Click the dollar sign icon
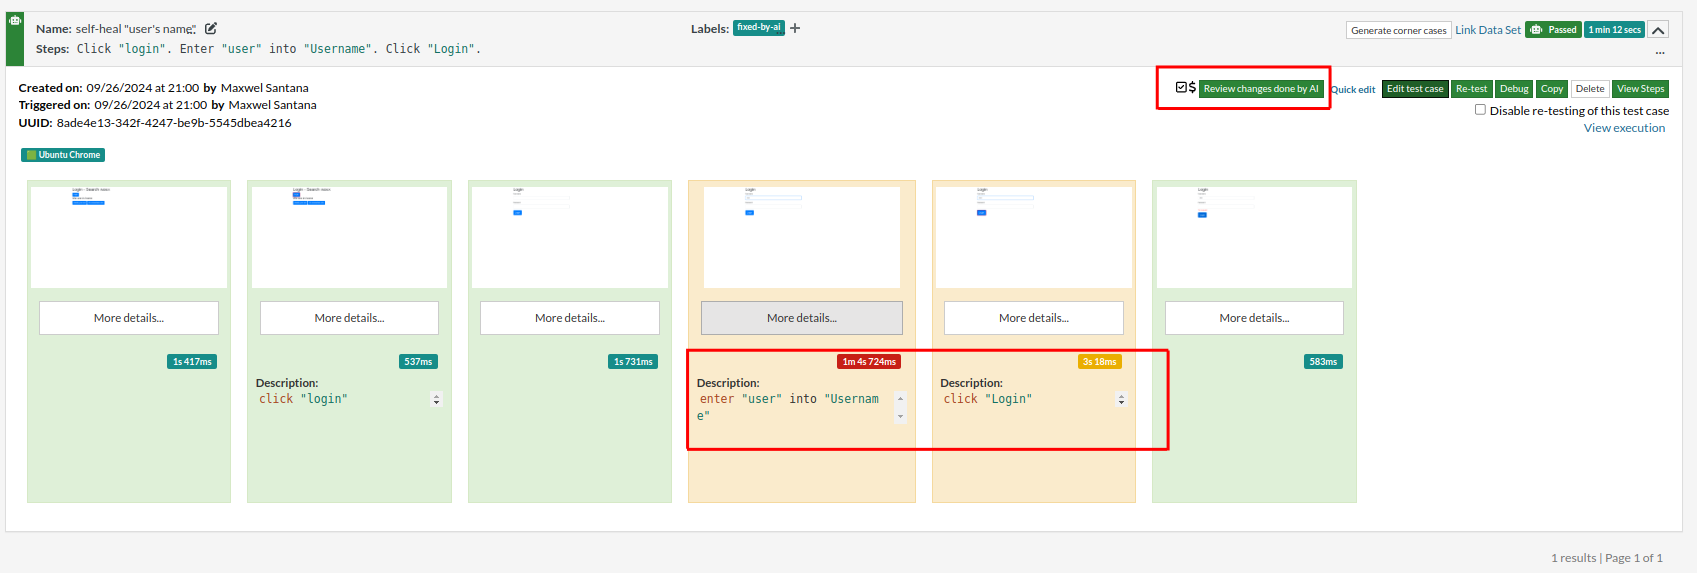Viewport: 1697px width, 573px height. tap(1192, 88)
